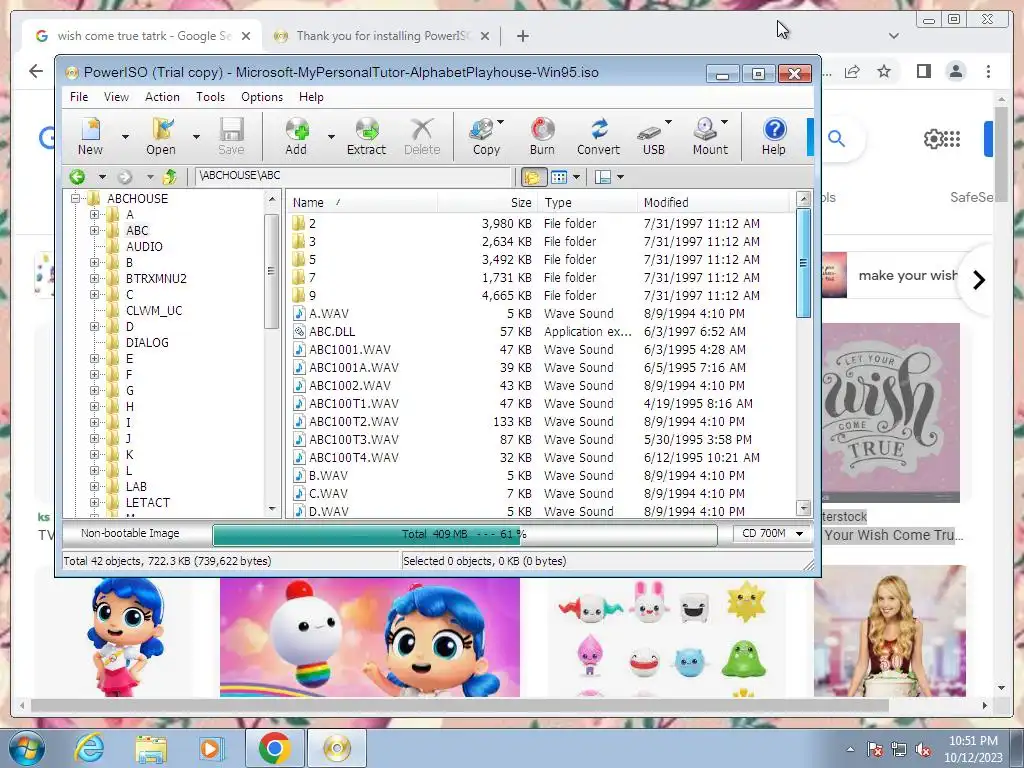Open Chrome three-dot menu
The width and height of the screenshot is (1024, 768).
988,71
